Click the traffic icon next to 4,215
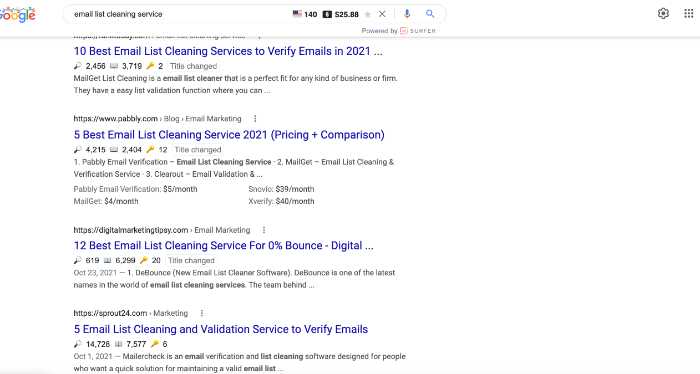700x374 pixels. click(78, 150)
